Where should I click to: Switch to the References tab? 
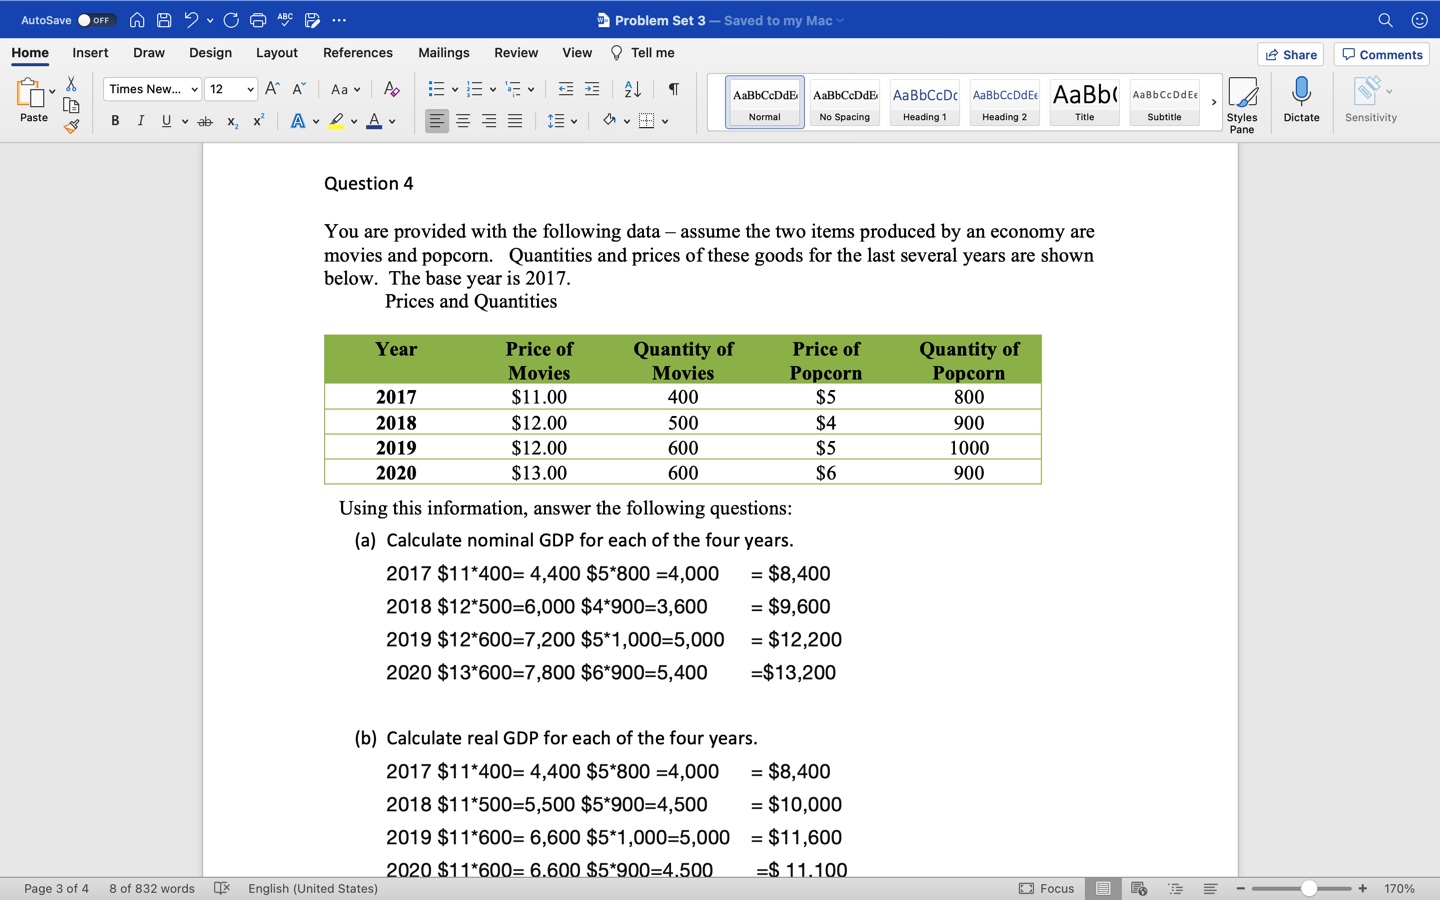pyautogui.click(x=358, y=53)
